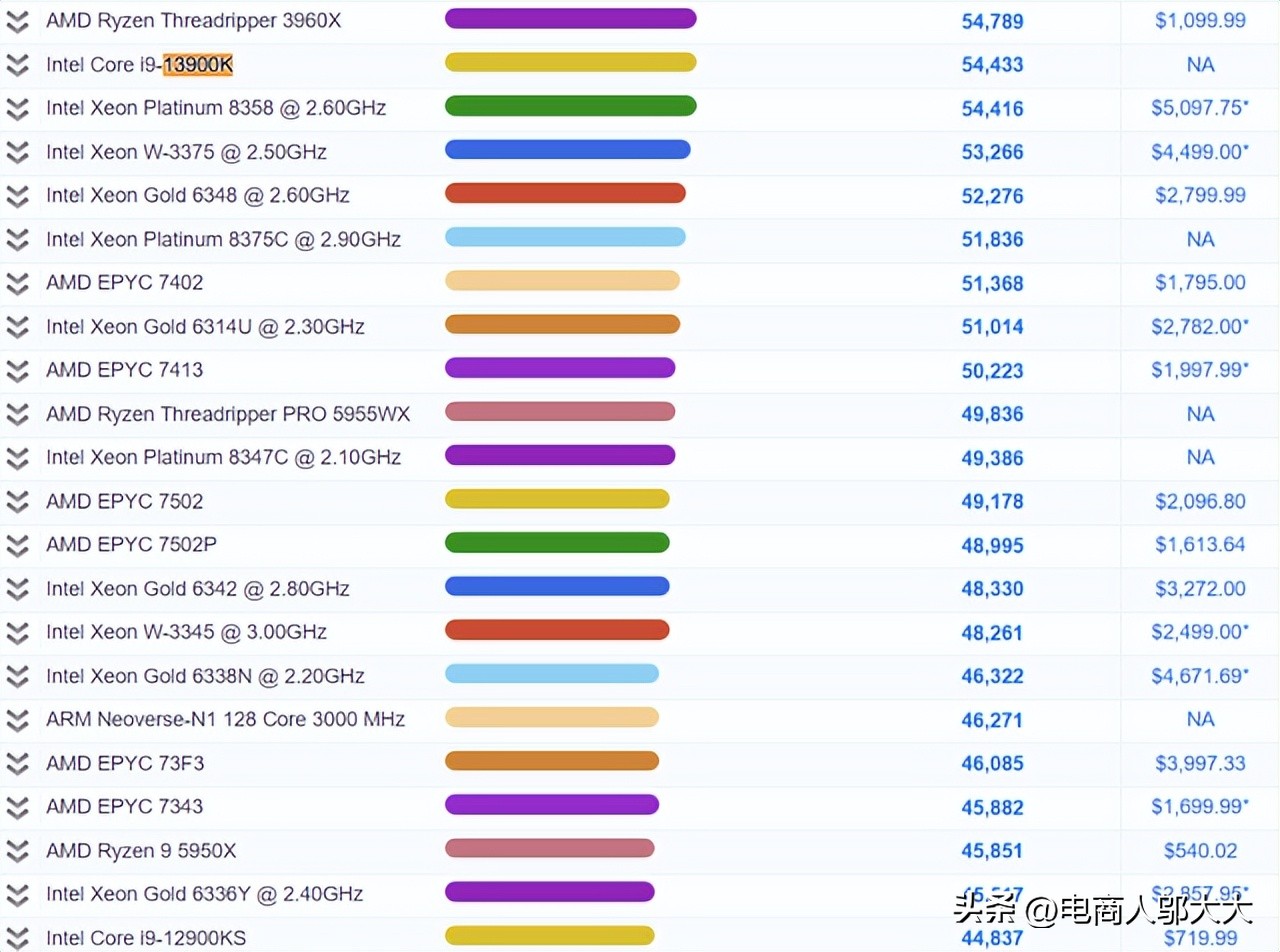1280x952 pixels.
Task: Click the AMD EPYC 7502 name
Action: [124, 500]
